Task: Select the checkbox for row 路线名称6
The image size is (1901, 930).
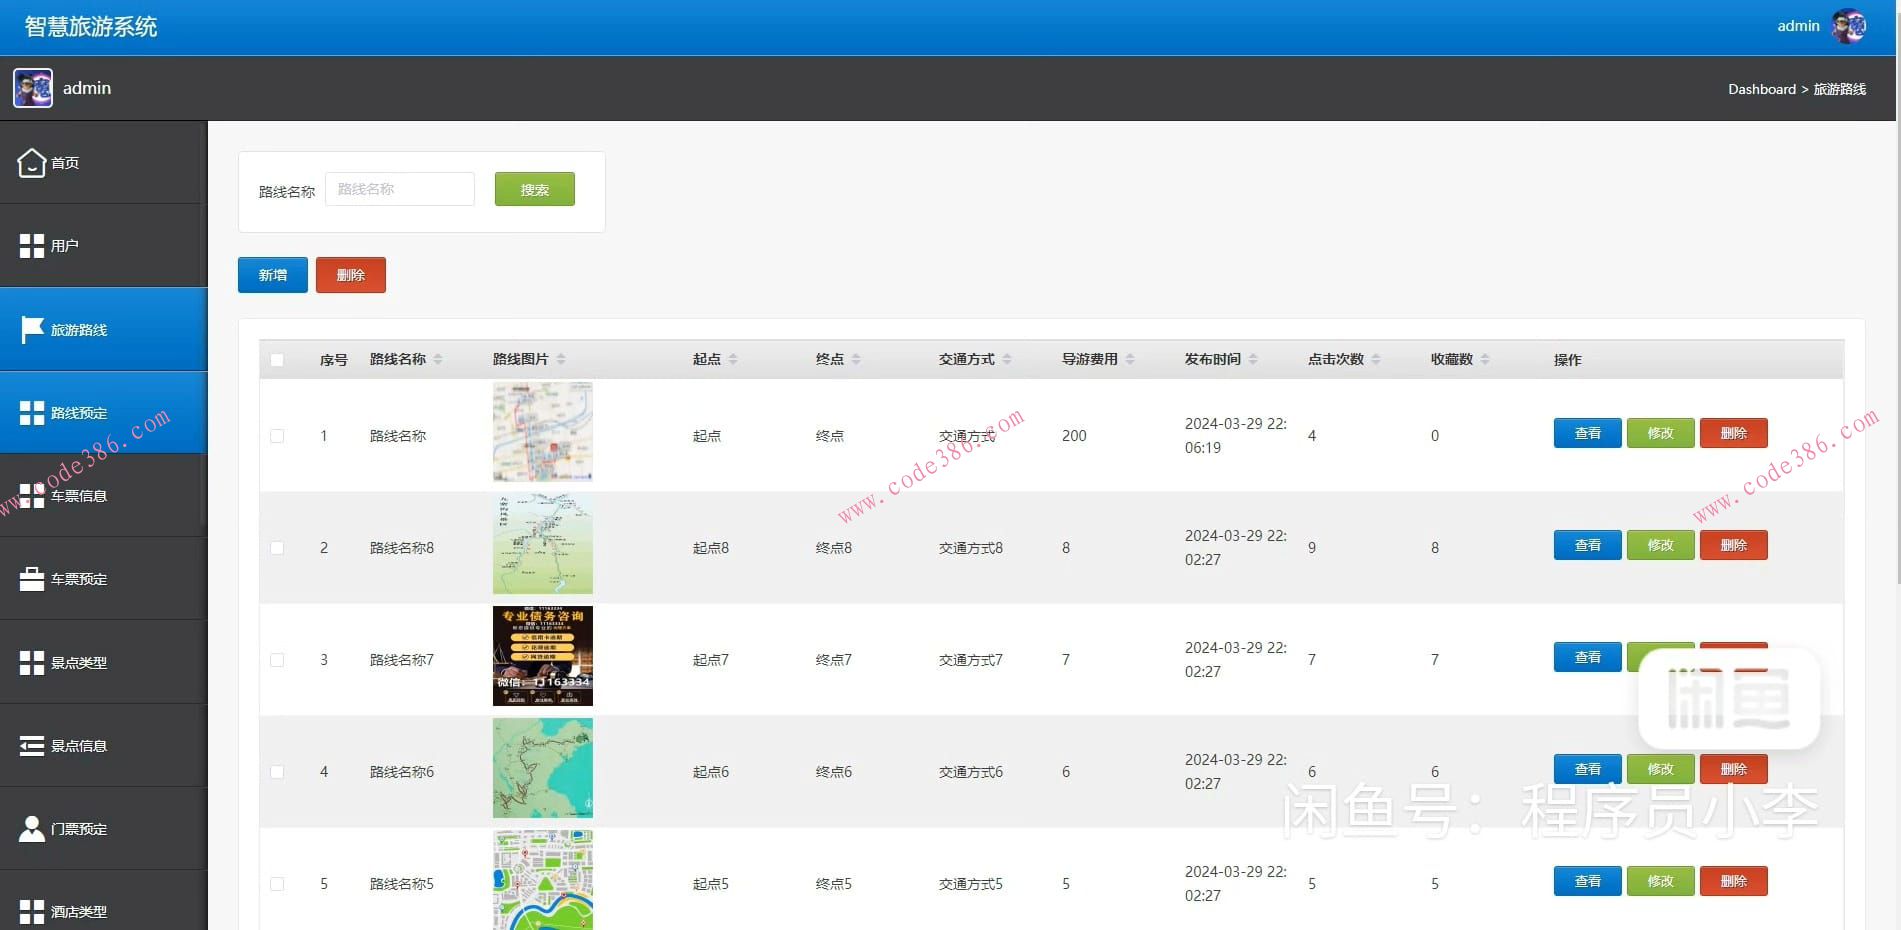Action: click(277, 772)
